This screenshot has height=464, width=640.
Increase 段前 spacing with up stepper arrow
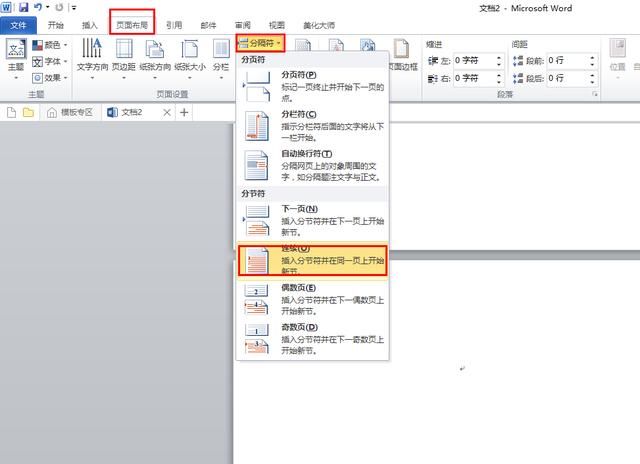point(592,58)
